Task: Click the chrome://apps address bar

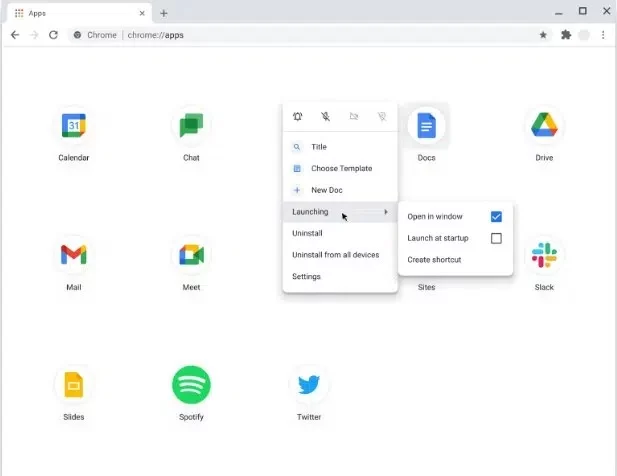Action: 300,34
